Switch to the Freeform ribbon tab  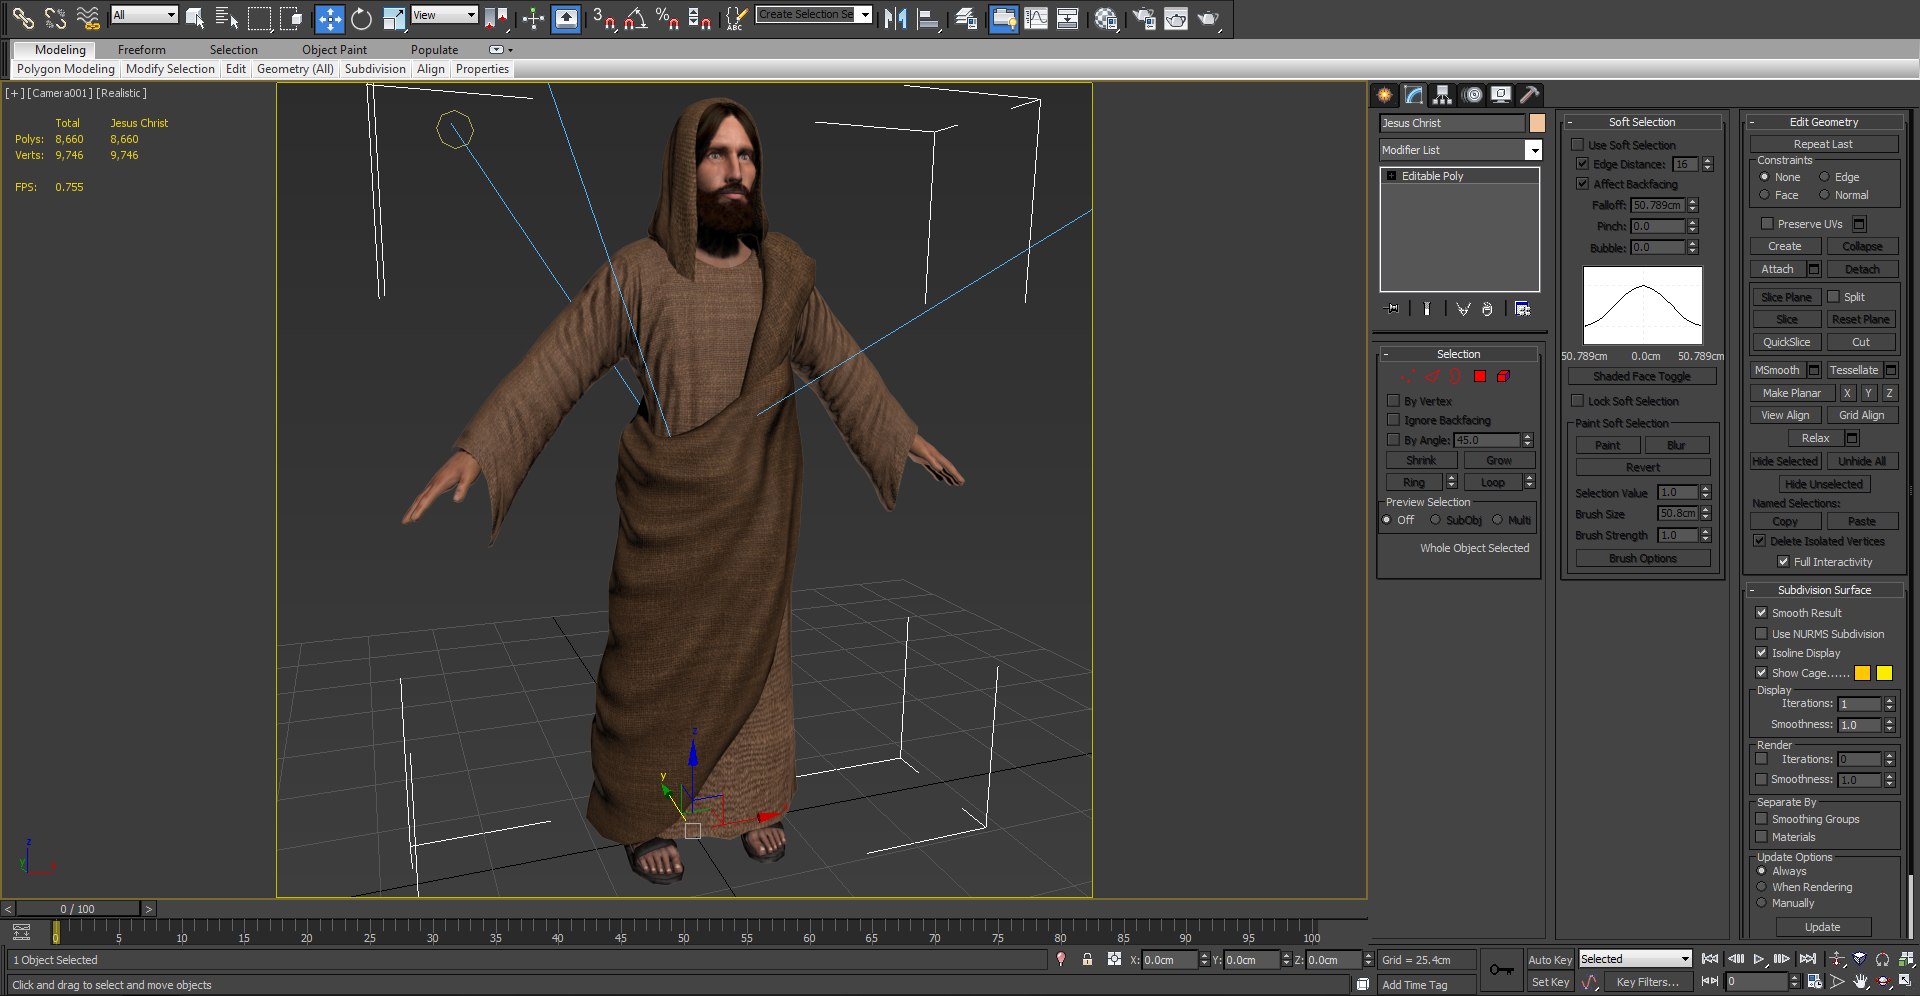[x=142, y=50]
